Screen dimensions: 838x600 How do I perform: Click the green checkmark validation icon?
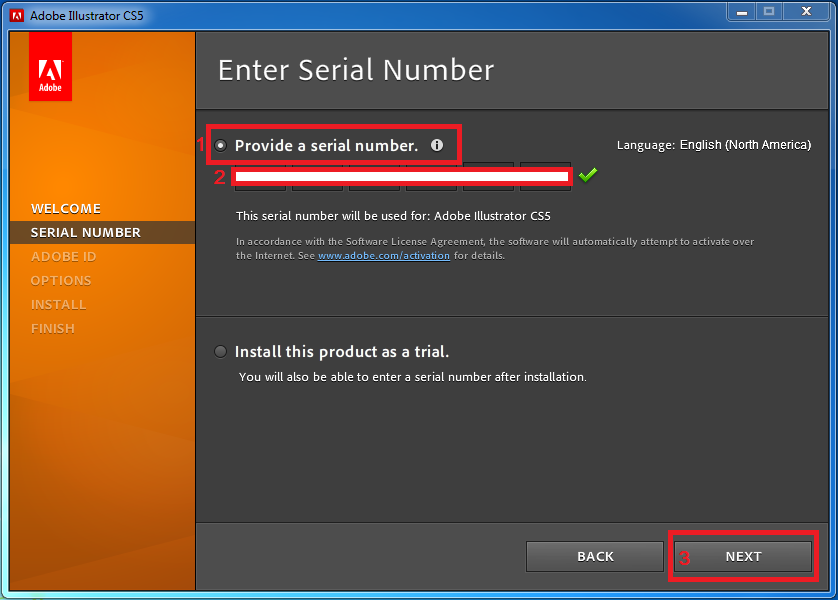pos(587,175)
